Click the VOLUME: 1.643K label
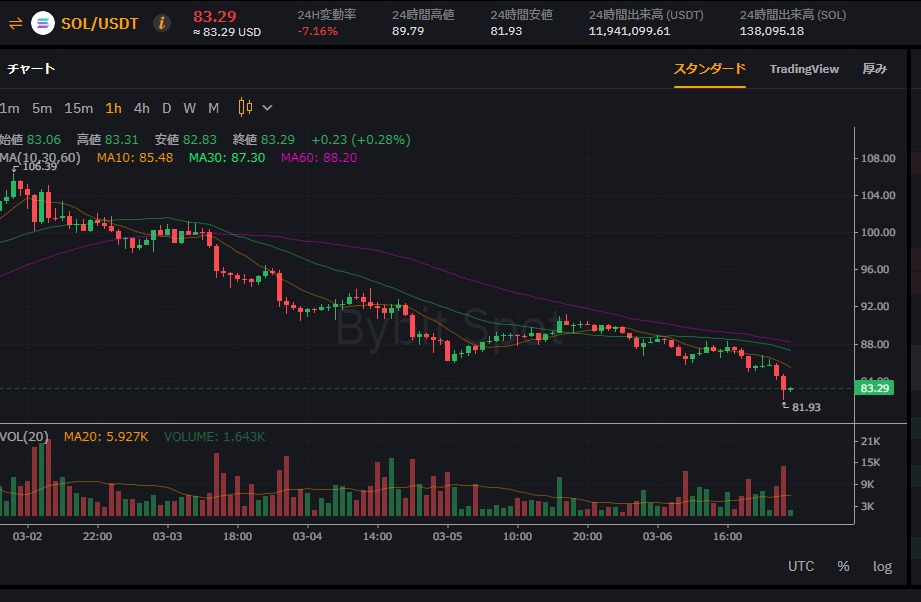Screen dimensions: 921x602 (x=214, y=437)
